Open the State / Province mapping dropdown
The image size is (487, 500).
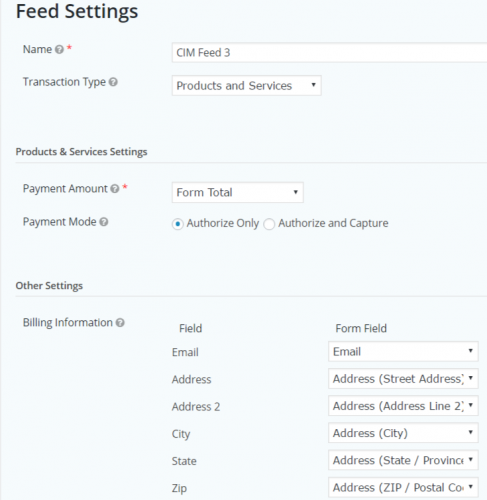pyautogui.click(x=403, y=460)
